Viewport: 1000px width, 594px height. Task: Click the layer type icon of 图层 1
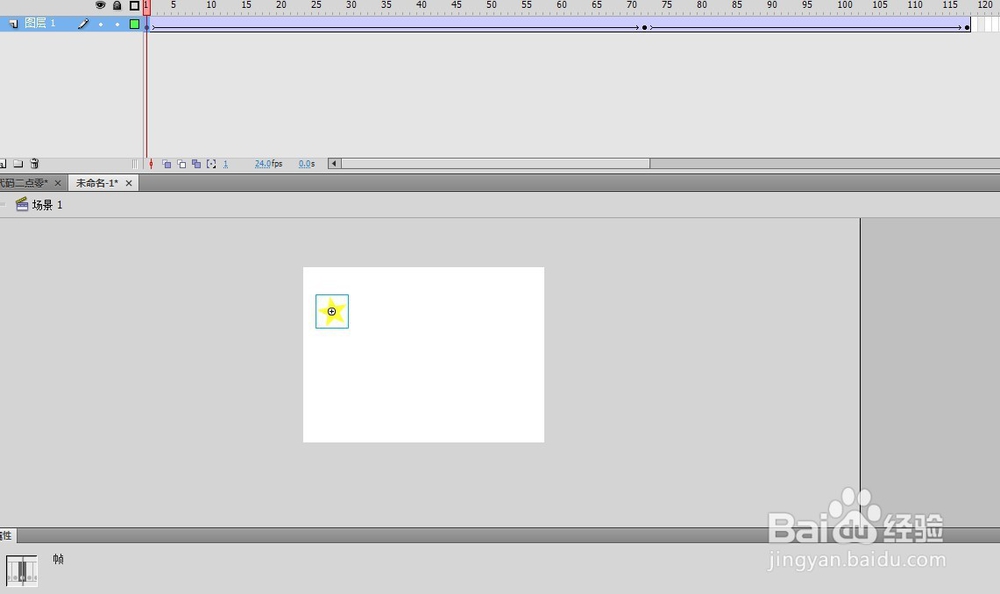coord(13,24)
